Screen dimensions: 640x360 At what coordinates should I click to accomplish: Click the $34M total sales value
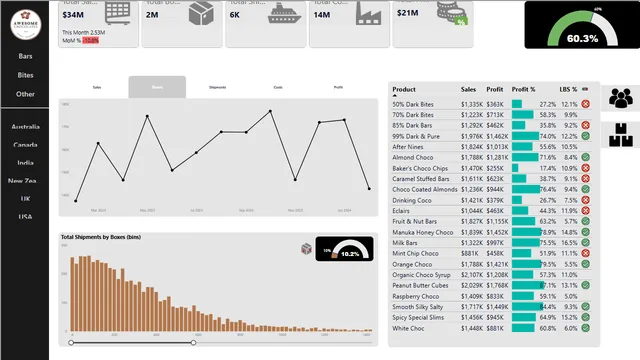pyautogui.click(x=73, y=15)
